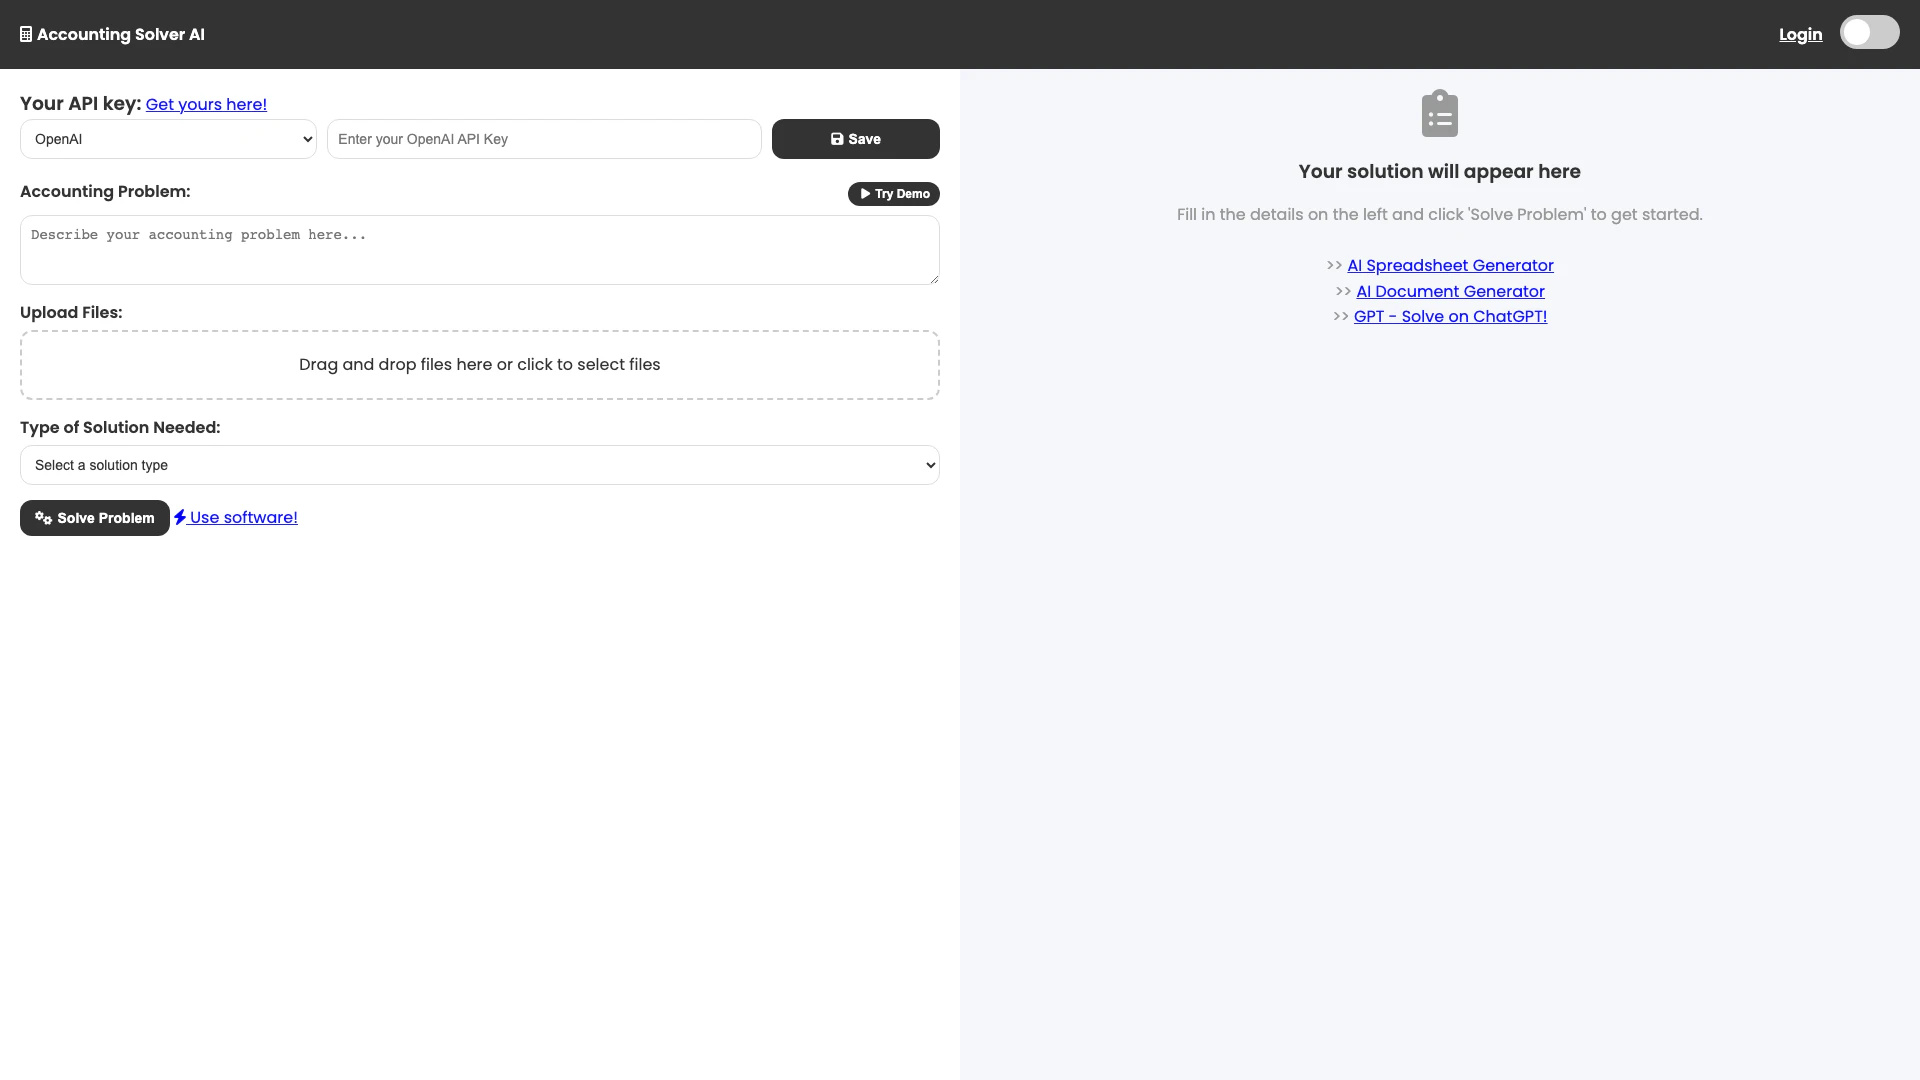Image resolution: width=1920 pixels, height=1080 pixels.
Task: Open AI Spreadsheet Generator link
Action: coord(1450,266)
